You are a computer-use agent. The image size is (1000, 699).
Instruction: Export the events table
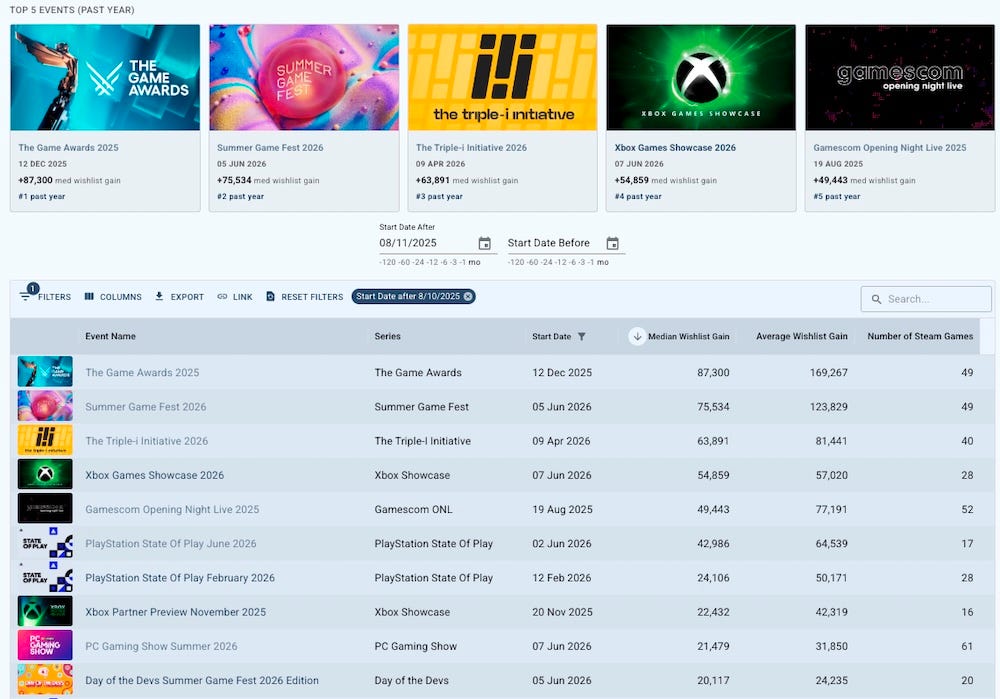coord(179,297)
